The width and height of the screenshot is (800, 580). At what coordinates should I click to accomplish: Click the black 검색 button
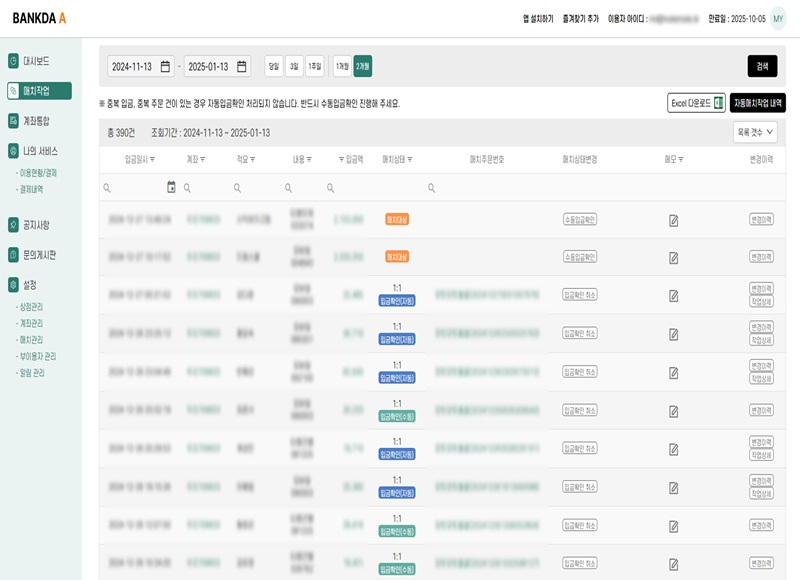point(762,66)
